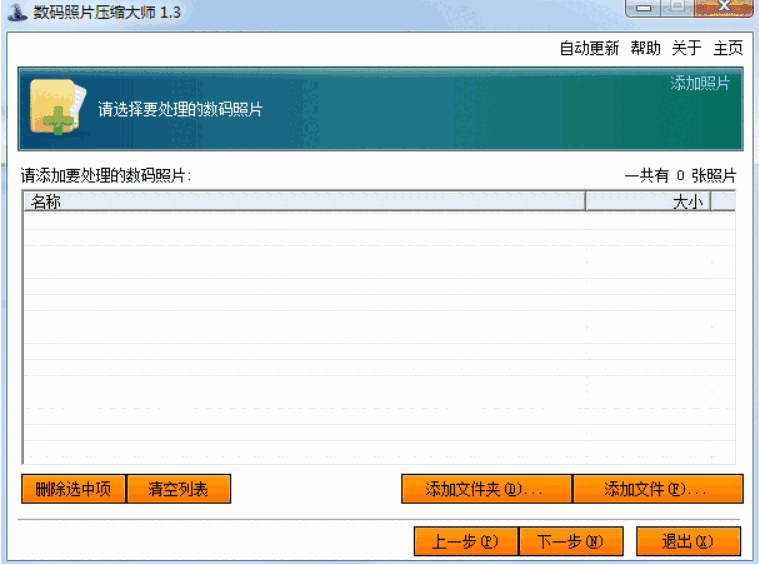This screenshot has height=564, width=759.
Task: Click the wizard hat app icon in the title bar
Action: [17, 12]
